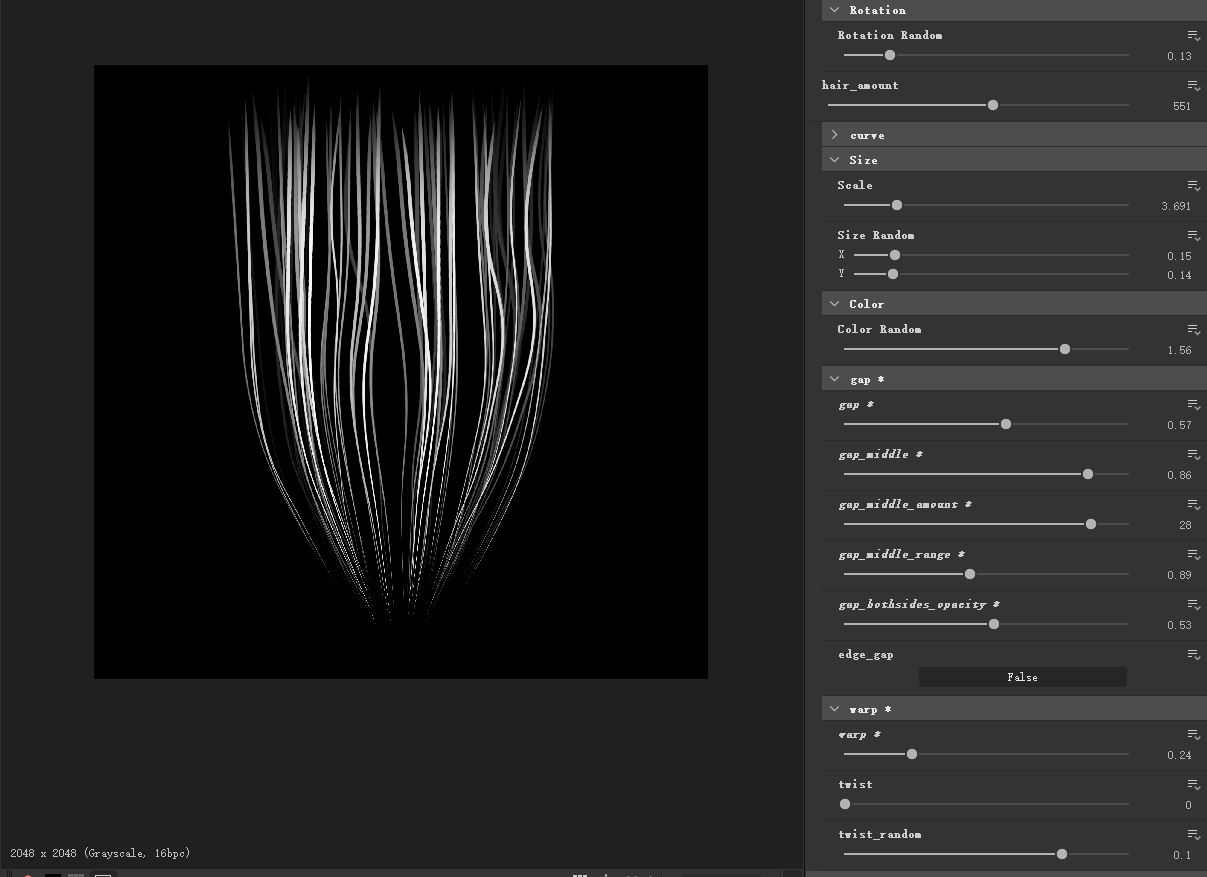Select the Rotation Random value 0.13
This screenshot has width=1207, height=877.
pyautogui.click(x=1179, y=56)
